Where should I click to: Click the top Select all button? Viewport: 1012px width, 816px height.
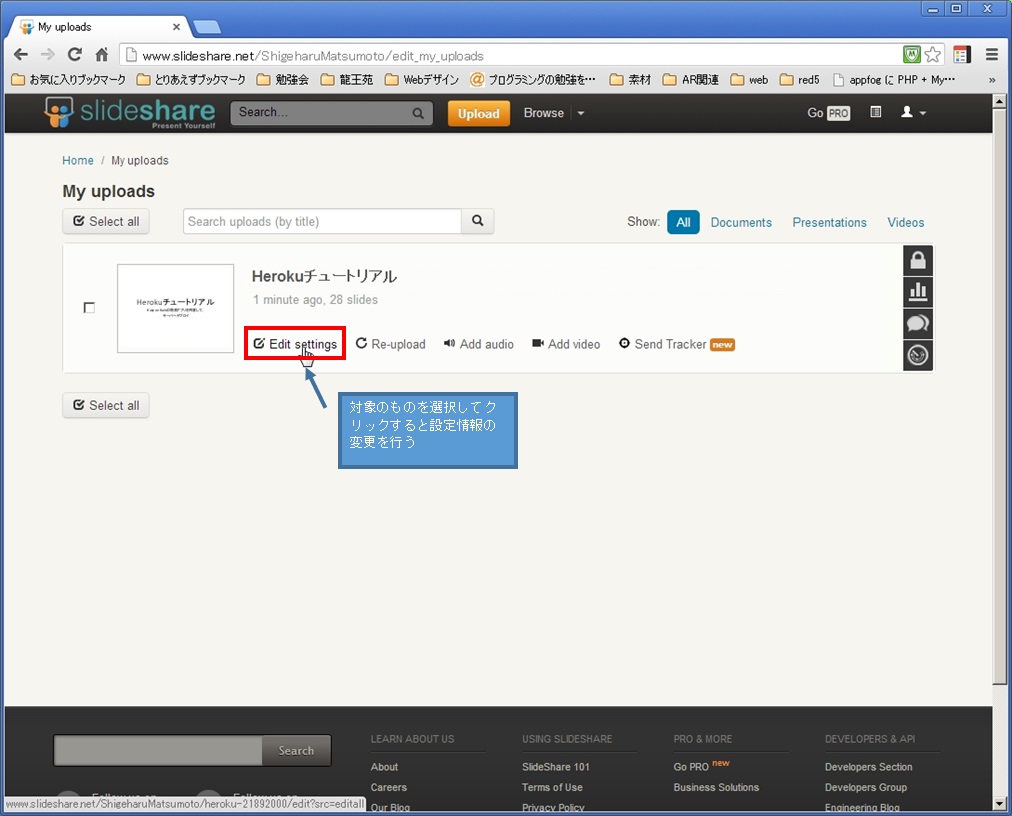(x=106, y=221)
